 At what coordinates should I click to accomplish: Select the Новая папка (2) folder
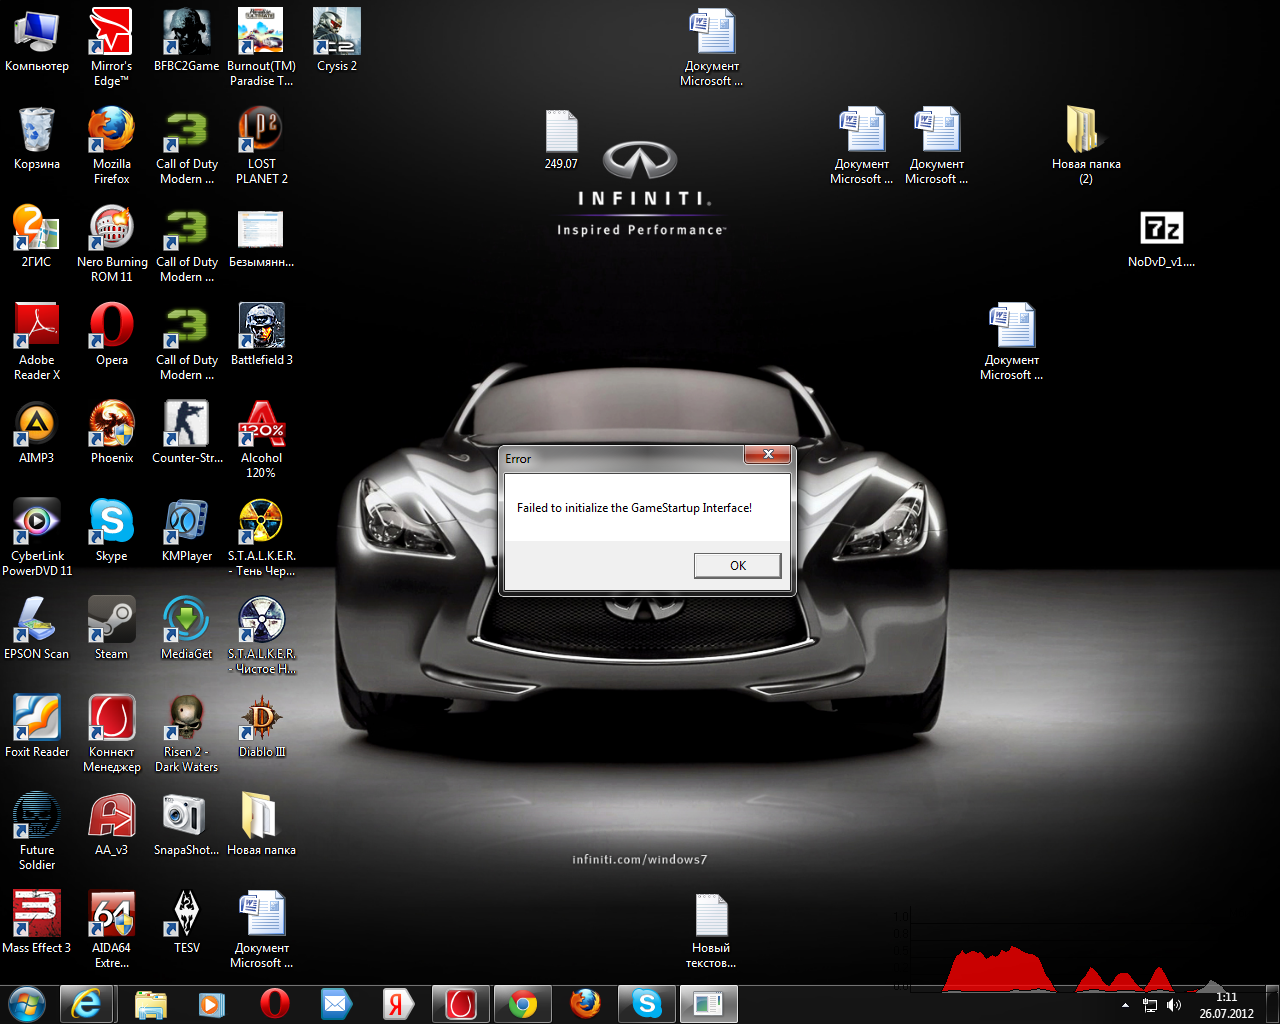click(x=1086, y=145)
